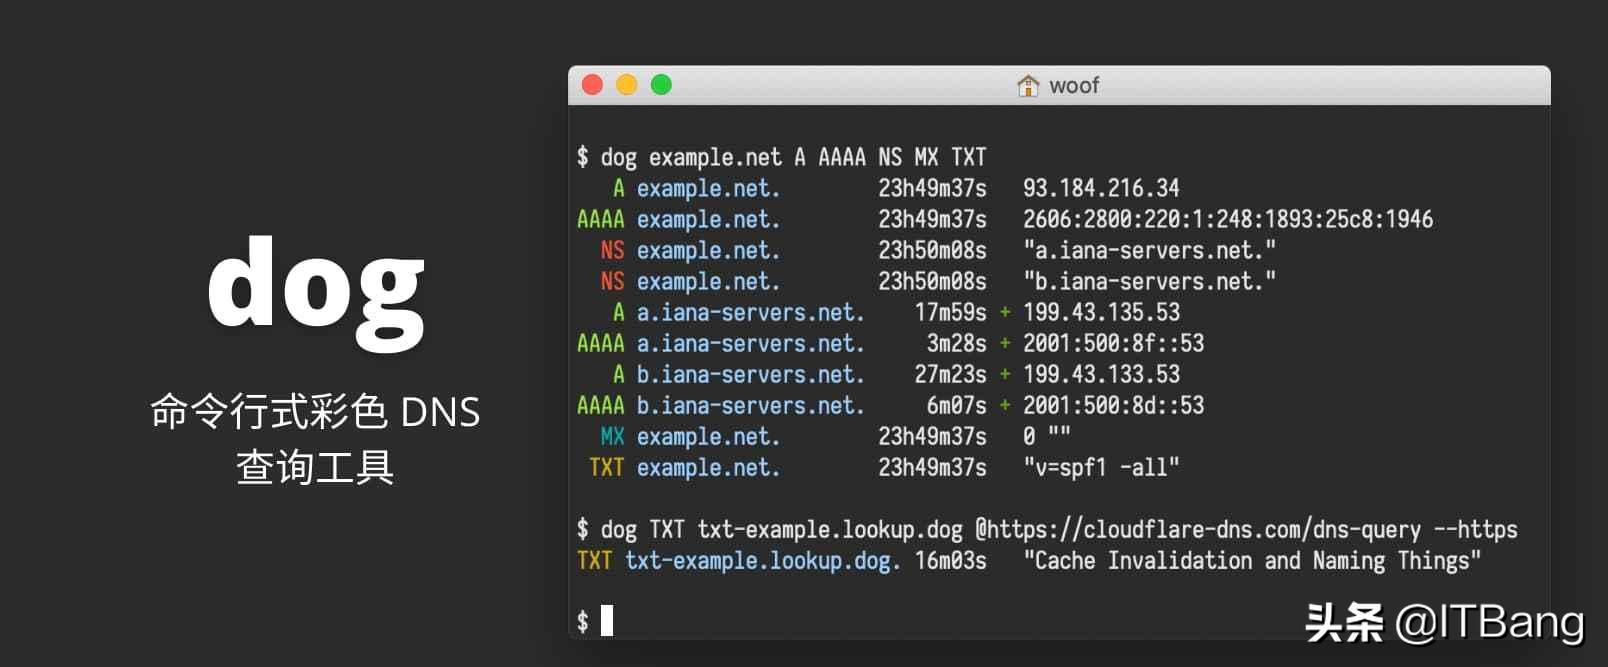Click "Cache Invalidation and Naming Things" text
1608x667 pixels.
tap(1252, 560)
